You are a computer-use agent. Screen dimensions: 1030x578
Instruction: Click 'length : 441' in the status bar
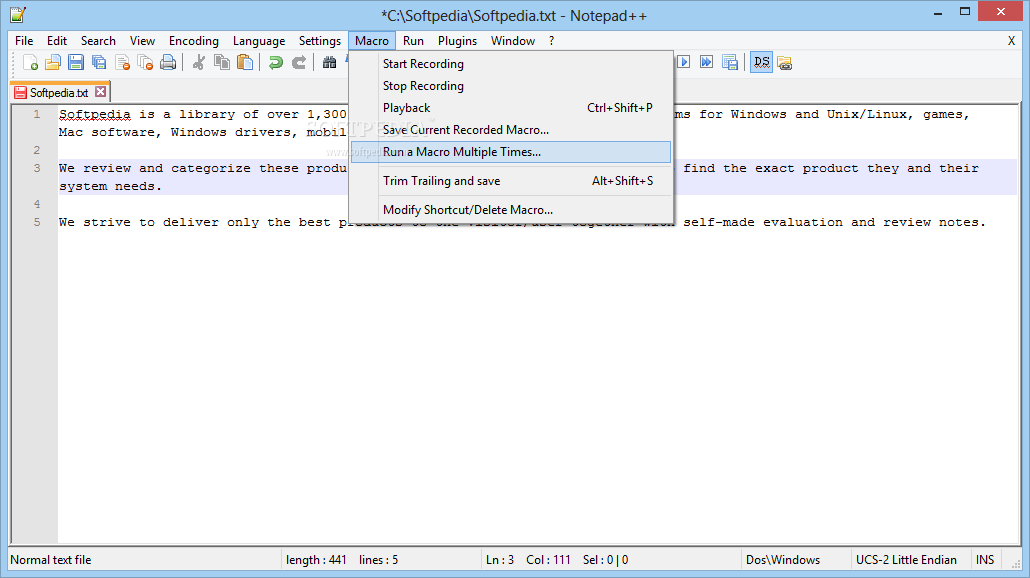316,560
